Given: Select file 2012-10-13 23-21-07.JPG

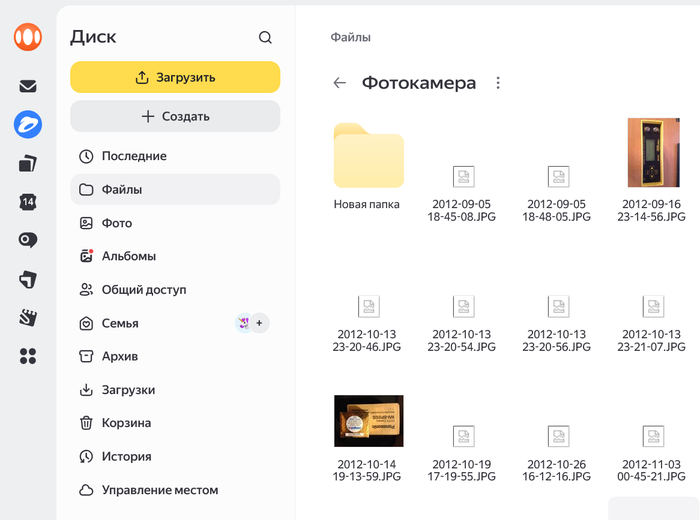Looking at the screenshot, I should tap(652, 322).
